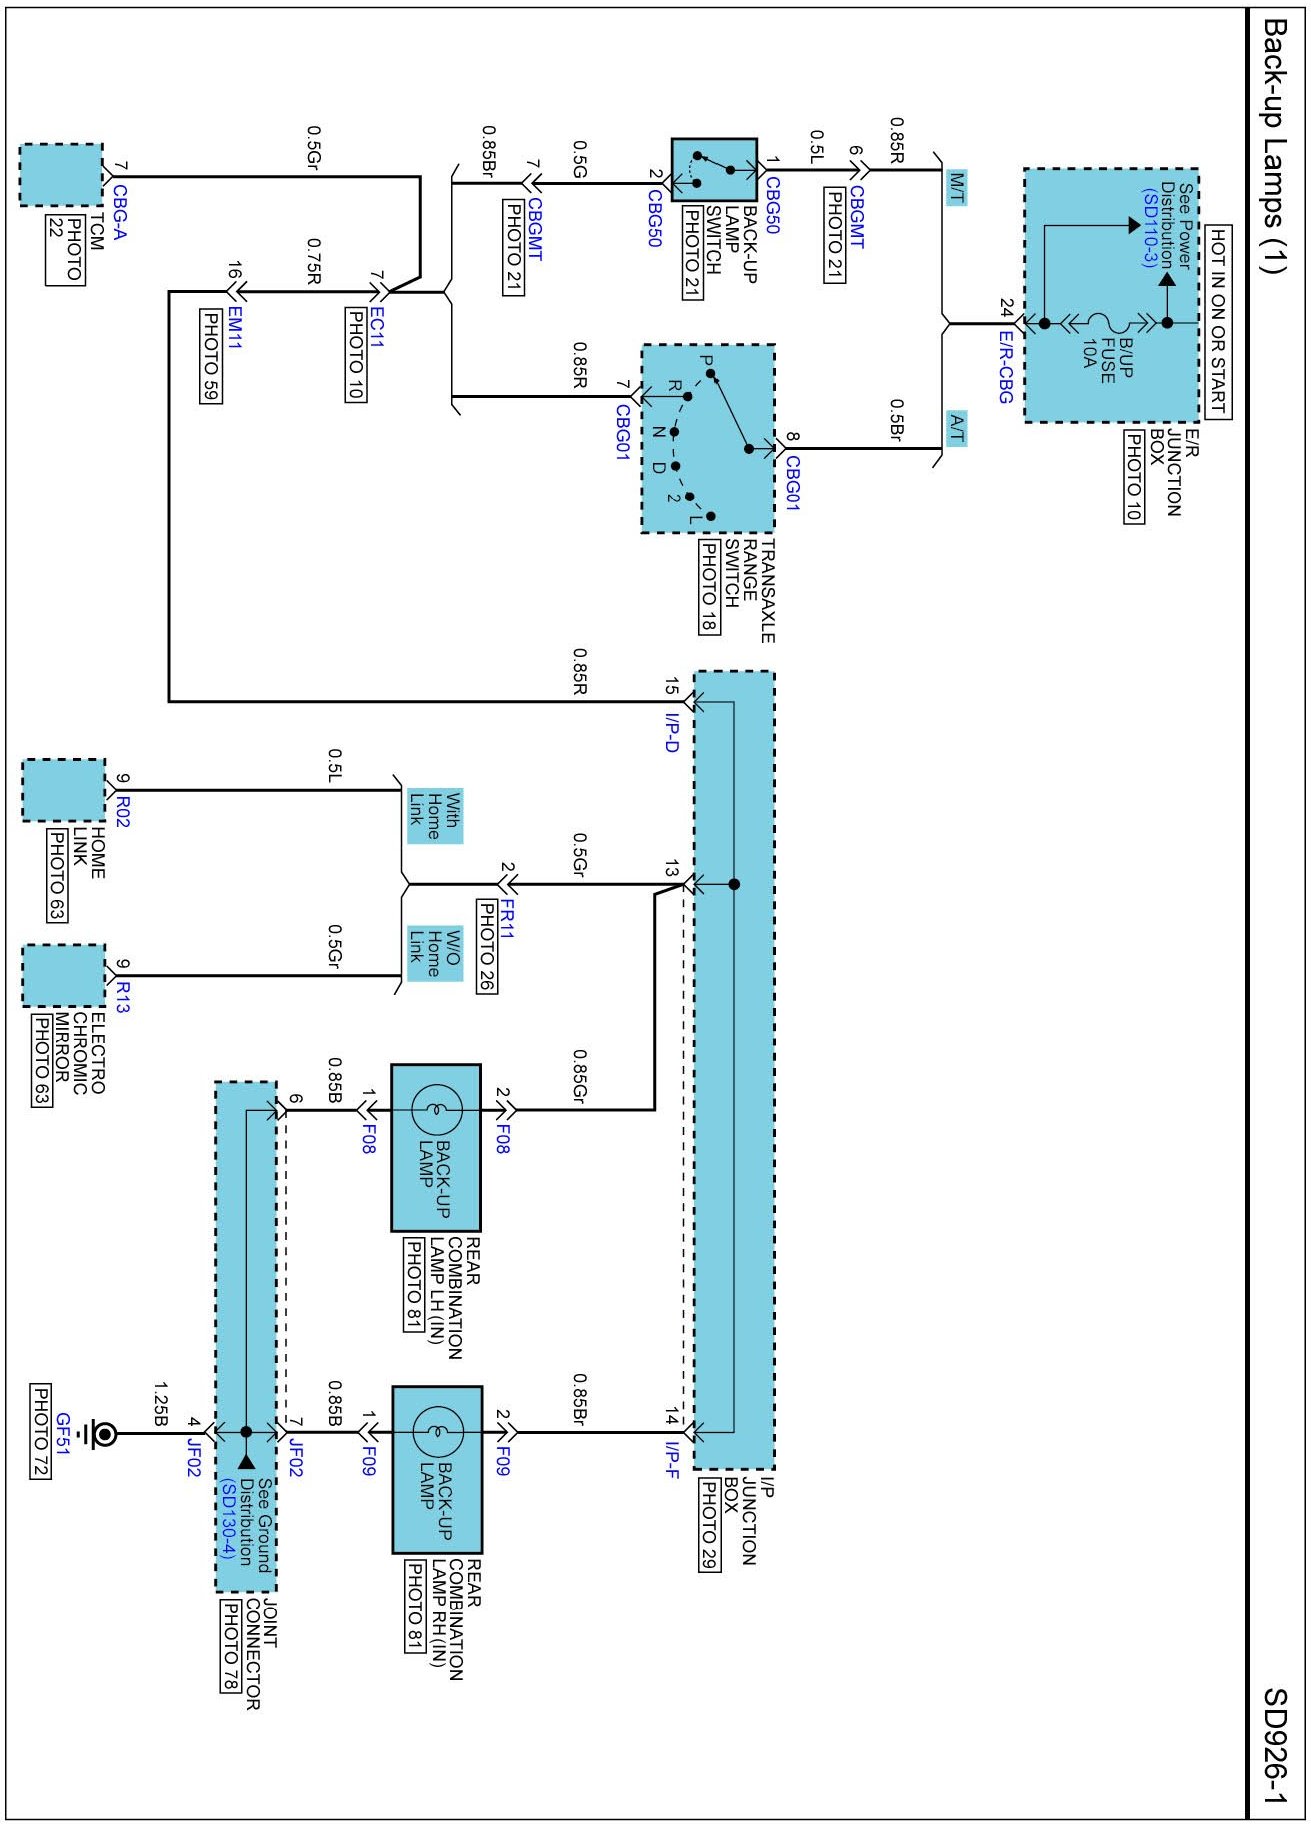Open the SD130-4 ground distribution link
1311x1824 pixels.
click(x=228, y=1520)
